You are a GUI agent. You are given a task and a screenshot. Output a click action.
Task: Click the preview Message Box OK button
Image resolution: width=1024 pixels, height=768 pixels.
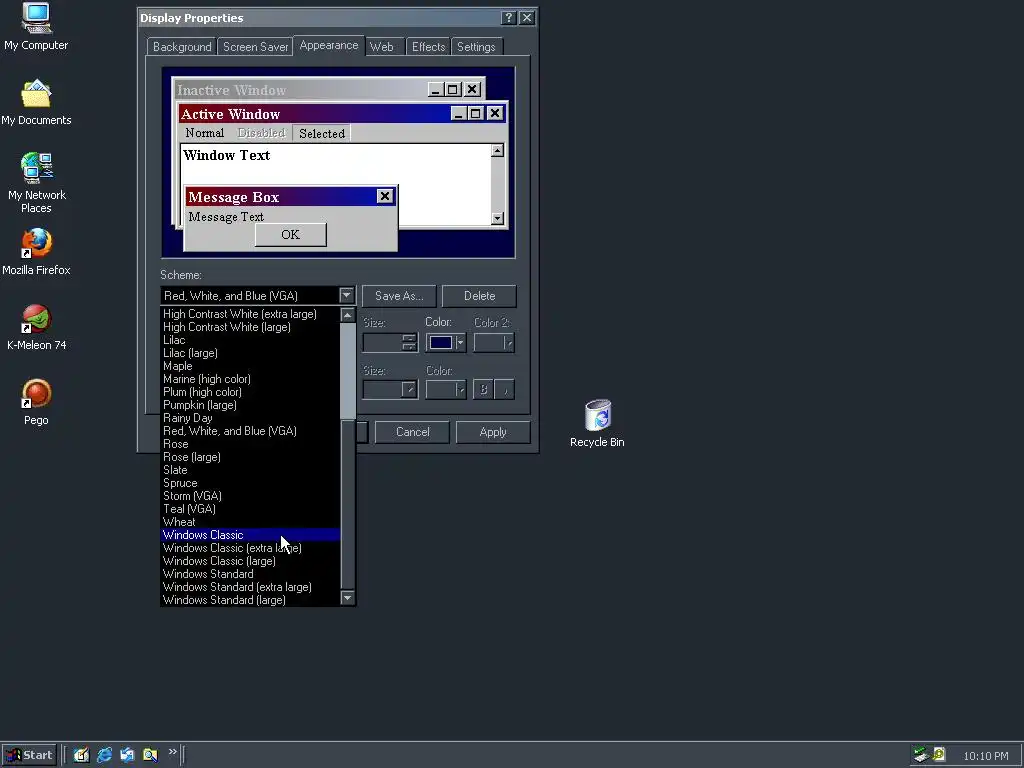tap(291, 234)
